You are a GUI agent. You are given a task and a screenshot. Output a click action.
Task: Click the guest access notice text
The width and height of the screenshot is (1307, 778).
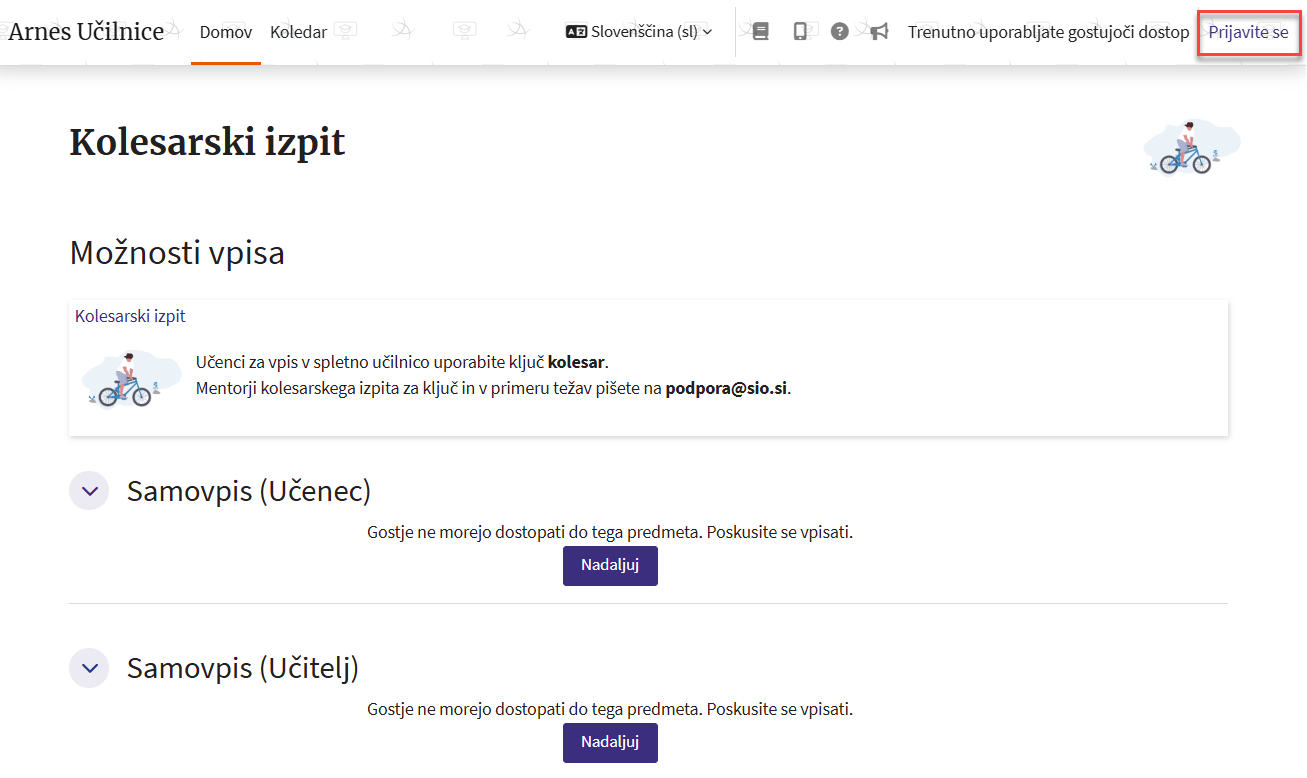tap(1048, 32)
